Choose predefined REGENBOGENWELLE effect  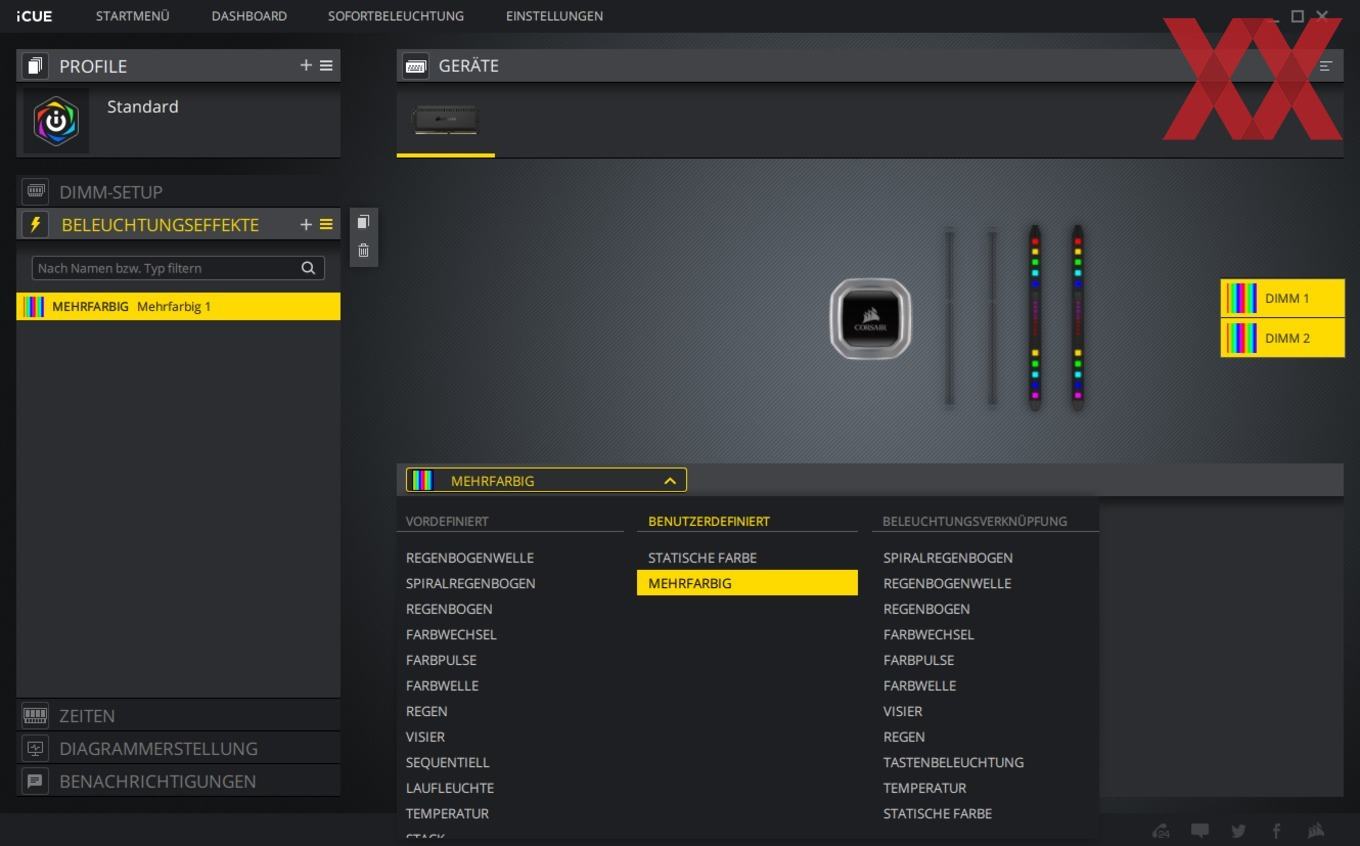(x=470, y=557)
